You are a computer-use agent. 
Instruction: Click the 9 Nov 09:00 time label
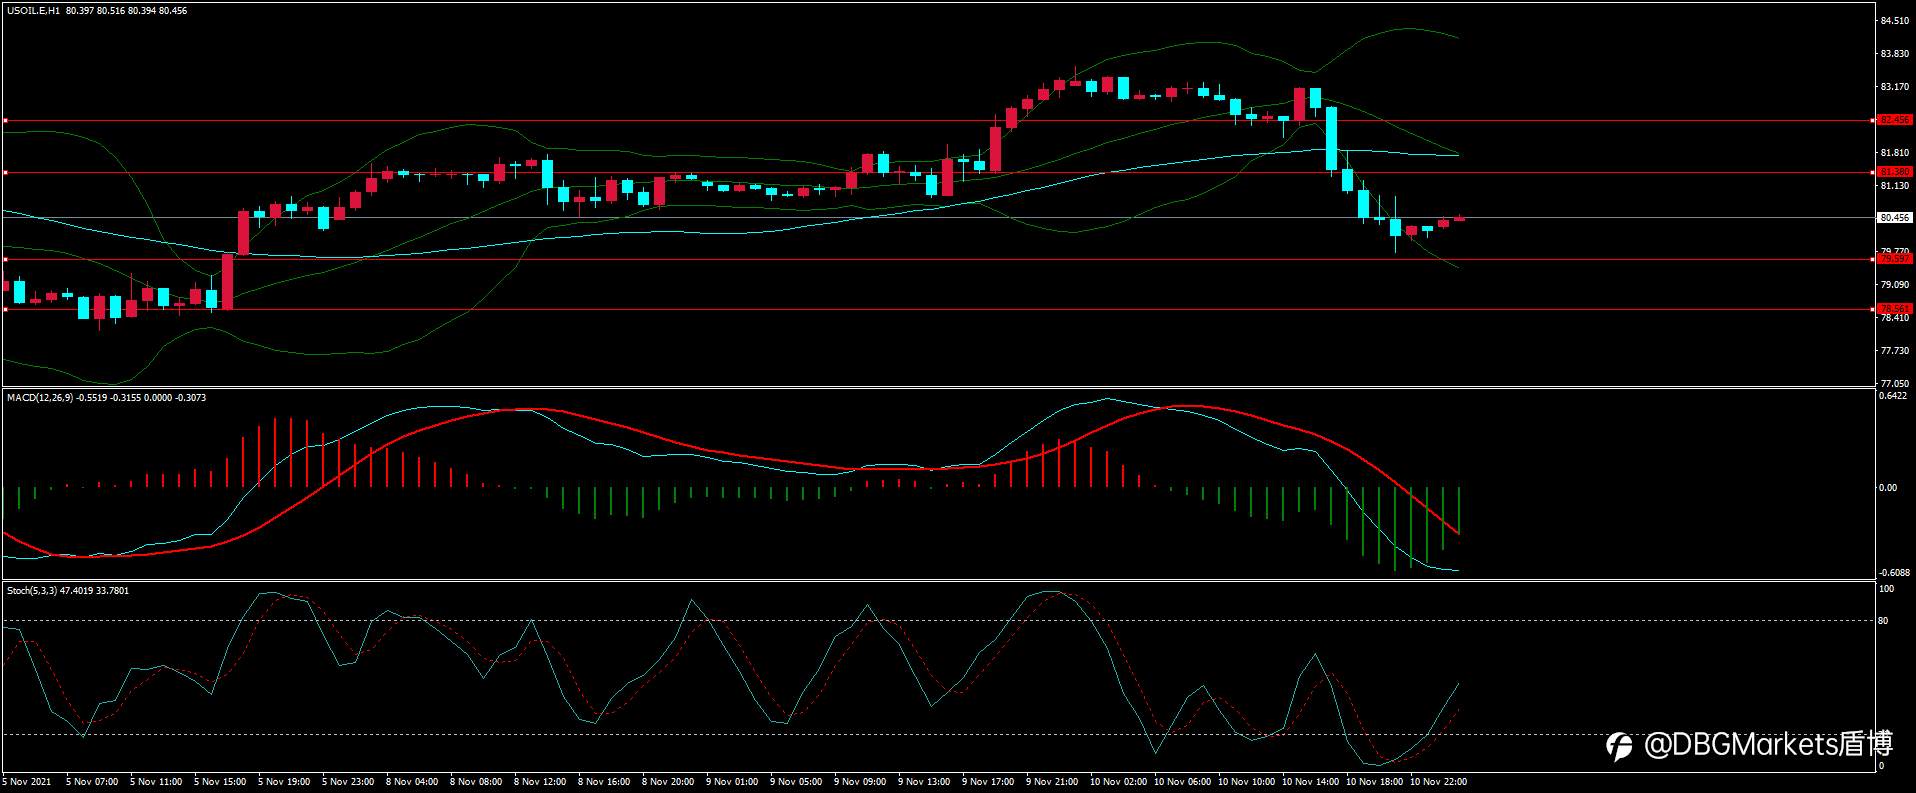coord(860,782)
